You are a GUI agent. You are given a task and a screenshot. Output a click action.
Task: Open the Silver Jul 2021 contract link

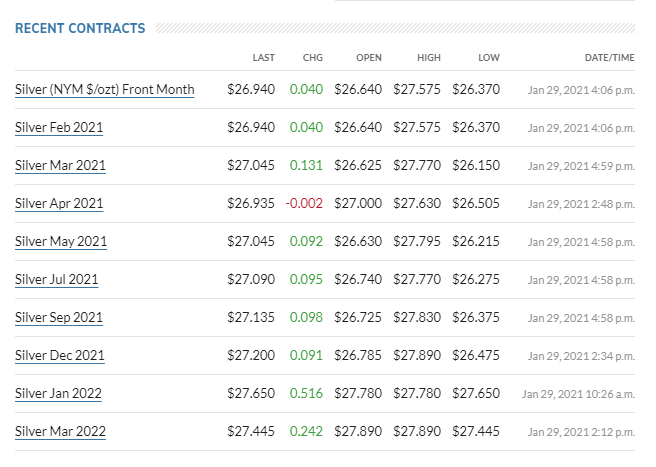56,280
